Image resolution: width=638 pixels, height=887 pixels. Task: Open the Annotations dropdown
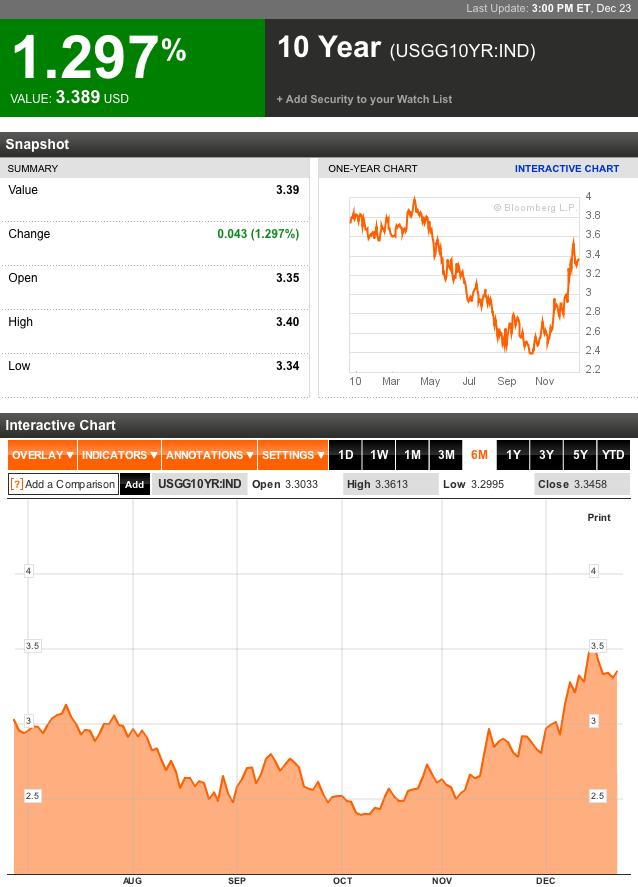[209, 455]
